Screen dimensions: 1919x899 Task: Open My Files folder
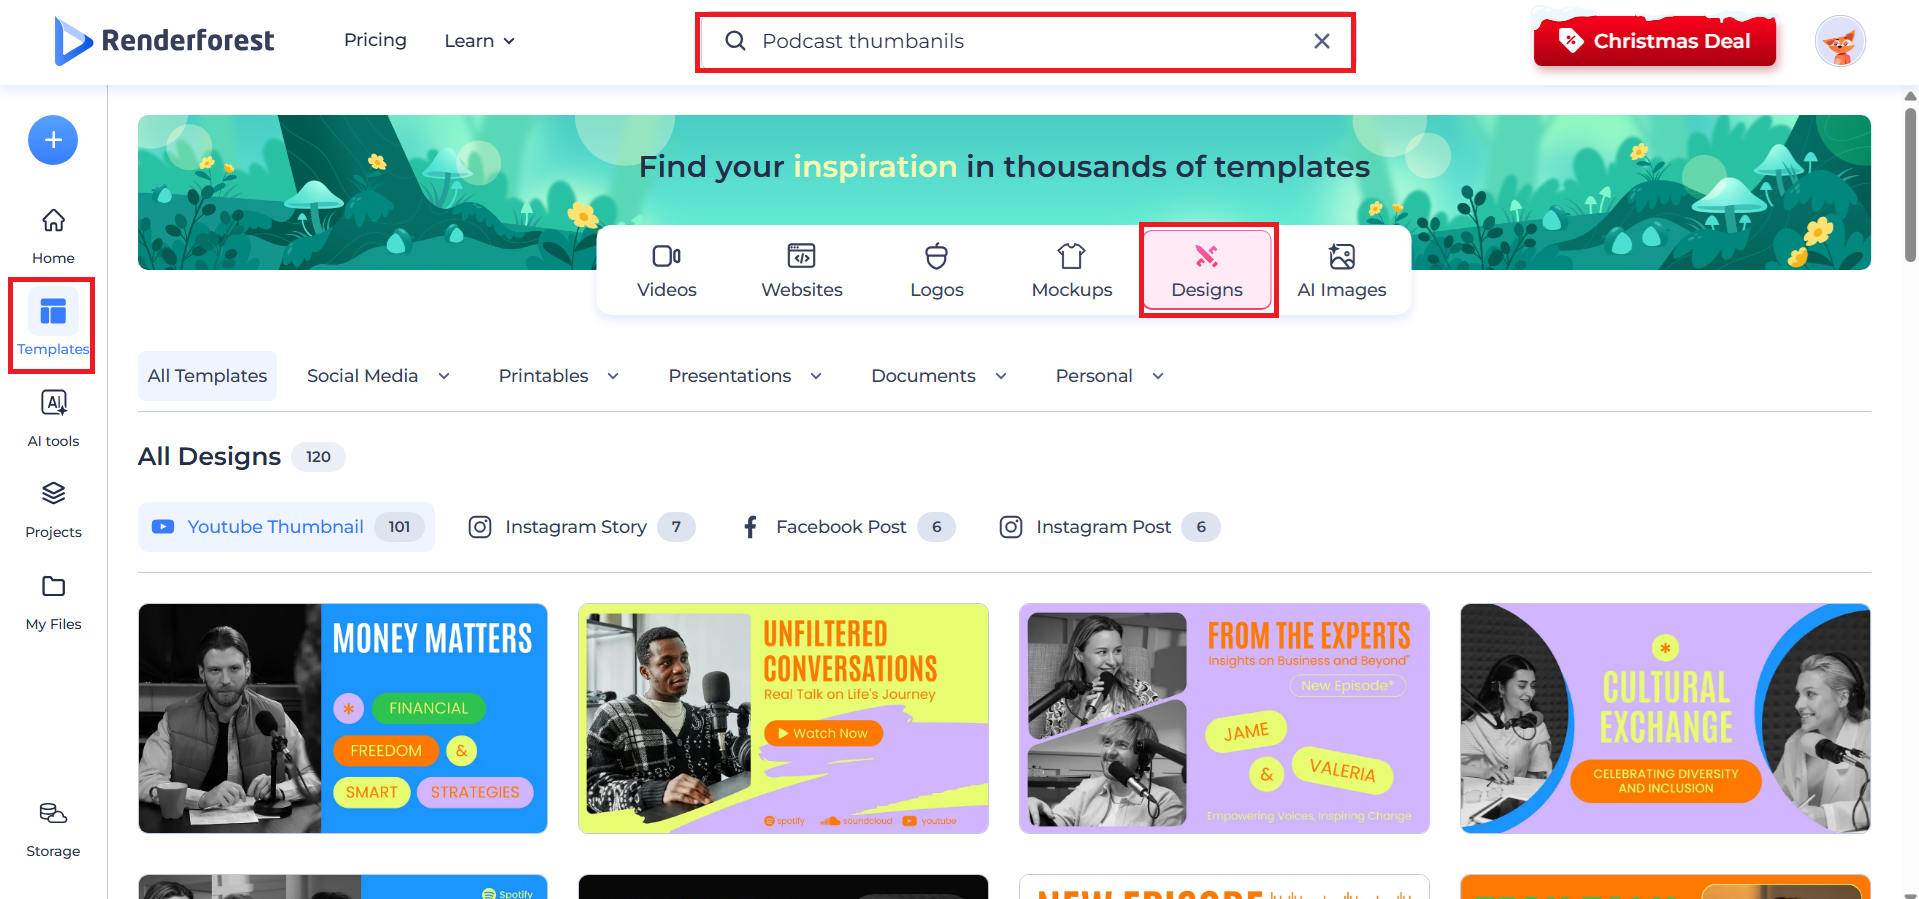pos(53,601)
